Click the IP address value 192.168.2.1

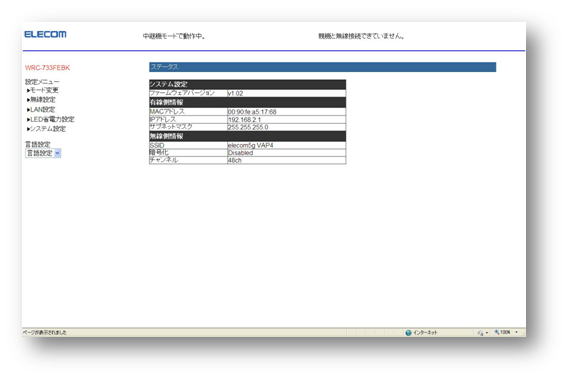(244, 120)
